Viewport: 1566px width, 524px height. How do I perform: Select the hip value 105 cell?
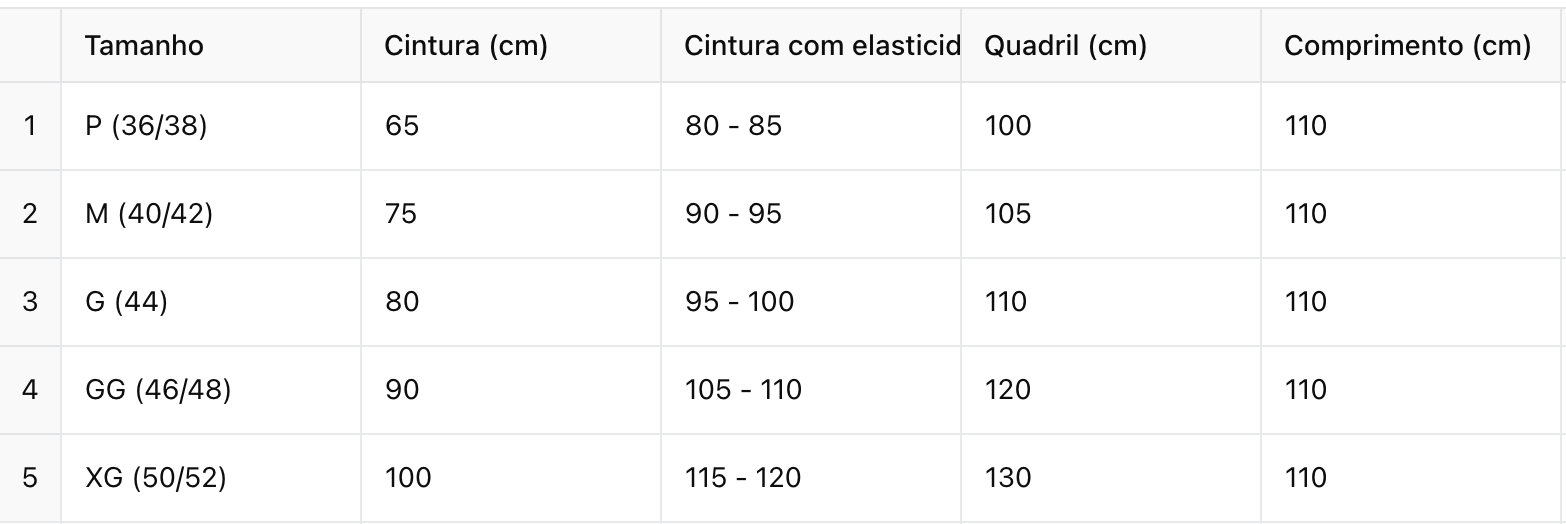1111,214
